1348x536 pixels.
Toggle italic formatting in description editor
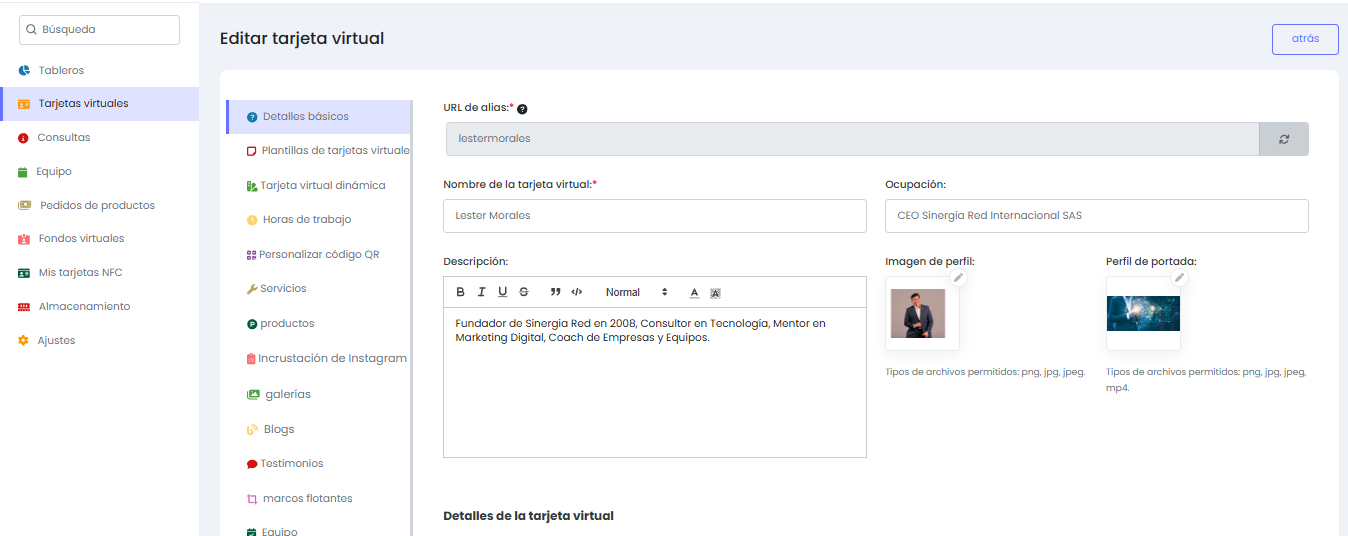point(481,292)
